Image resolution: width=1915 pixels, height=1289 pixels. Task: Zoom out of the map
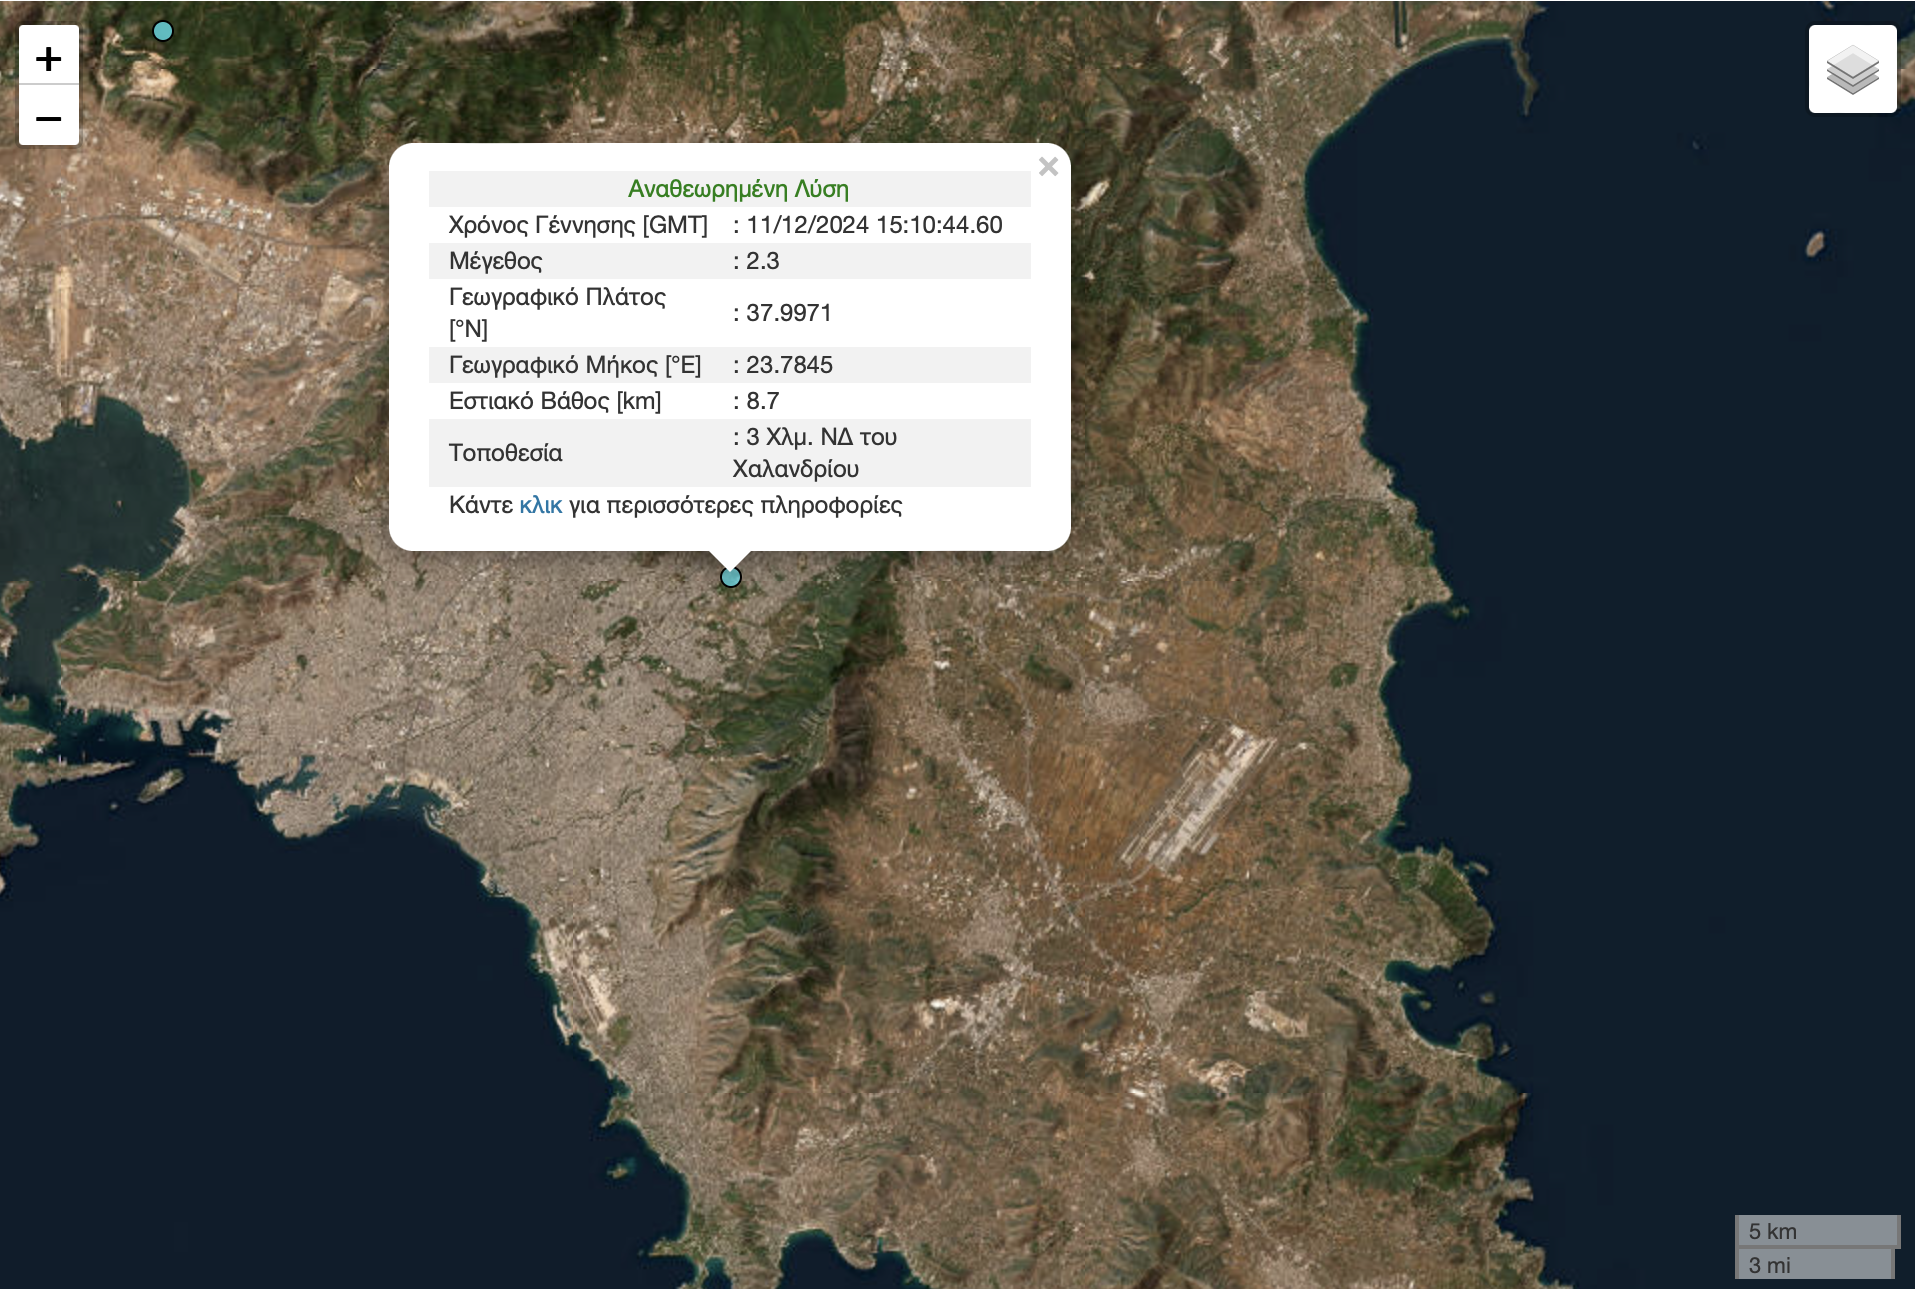(48, 118)
